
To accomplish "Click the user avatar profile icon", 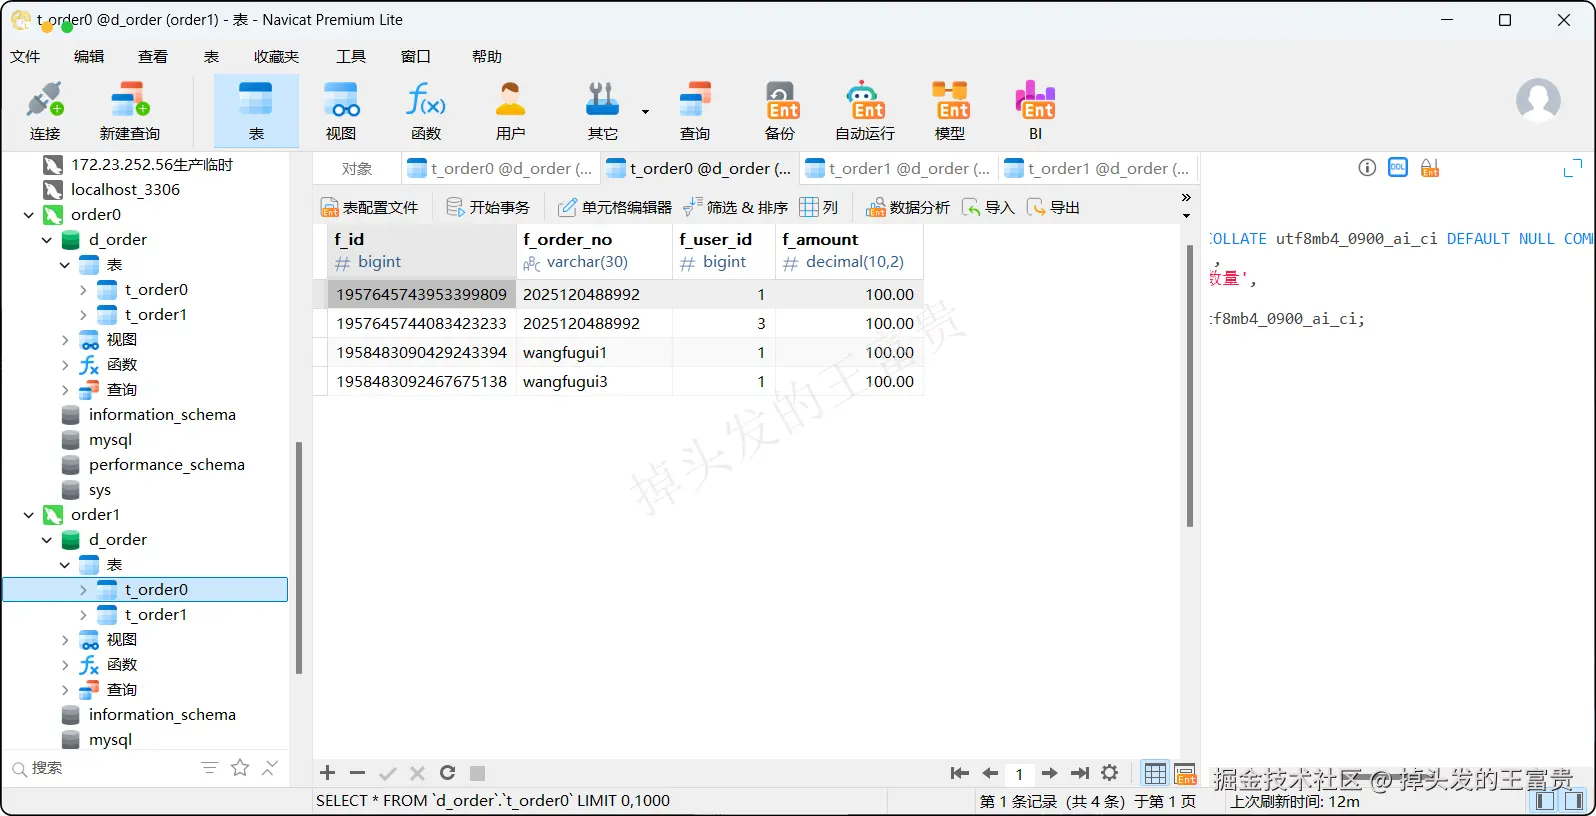I will [1538, 100].
